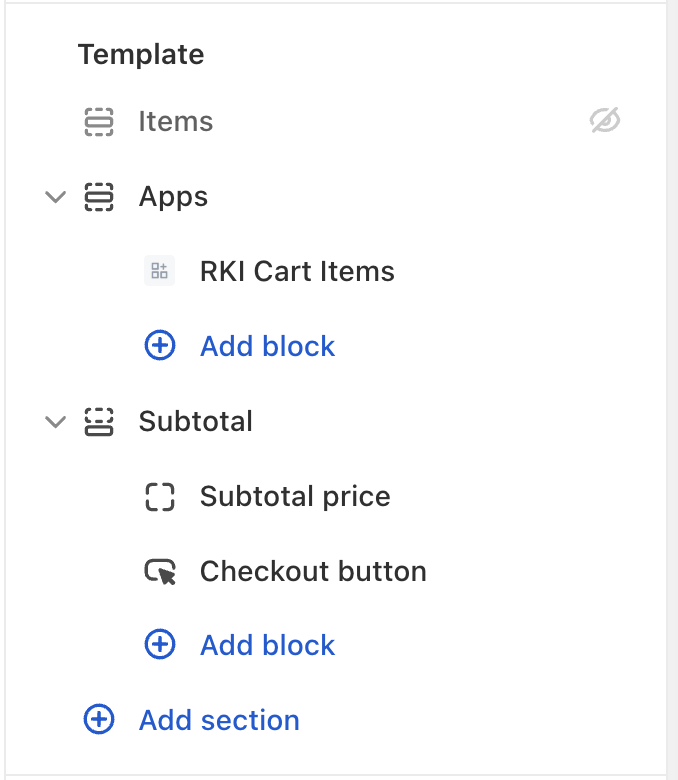Open the Subtotal price block
678x780 pixels.
[295, 497]
